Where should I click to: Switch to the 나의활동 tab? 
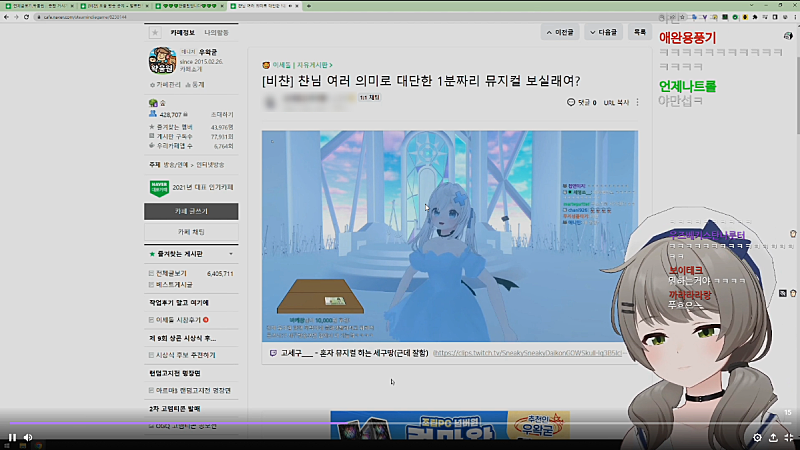coord(216,33)
